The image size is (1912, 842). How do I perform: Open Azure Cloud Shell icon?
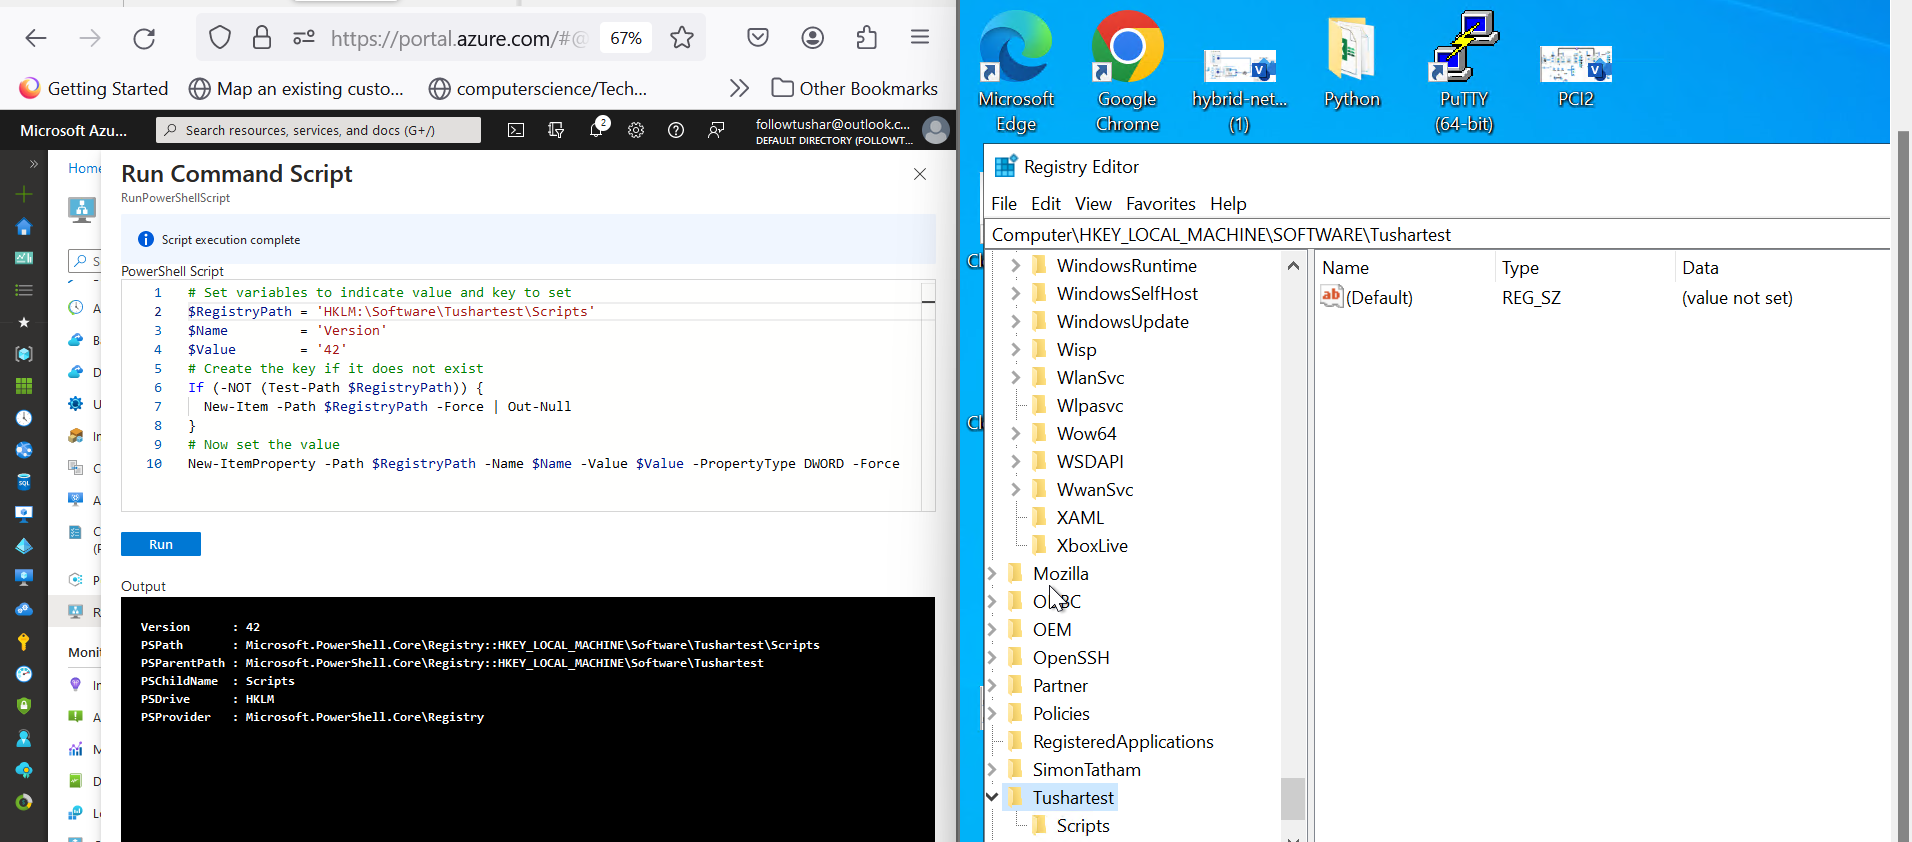pyautogui.click(x=516, y=130)
